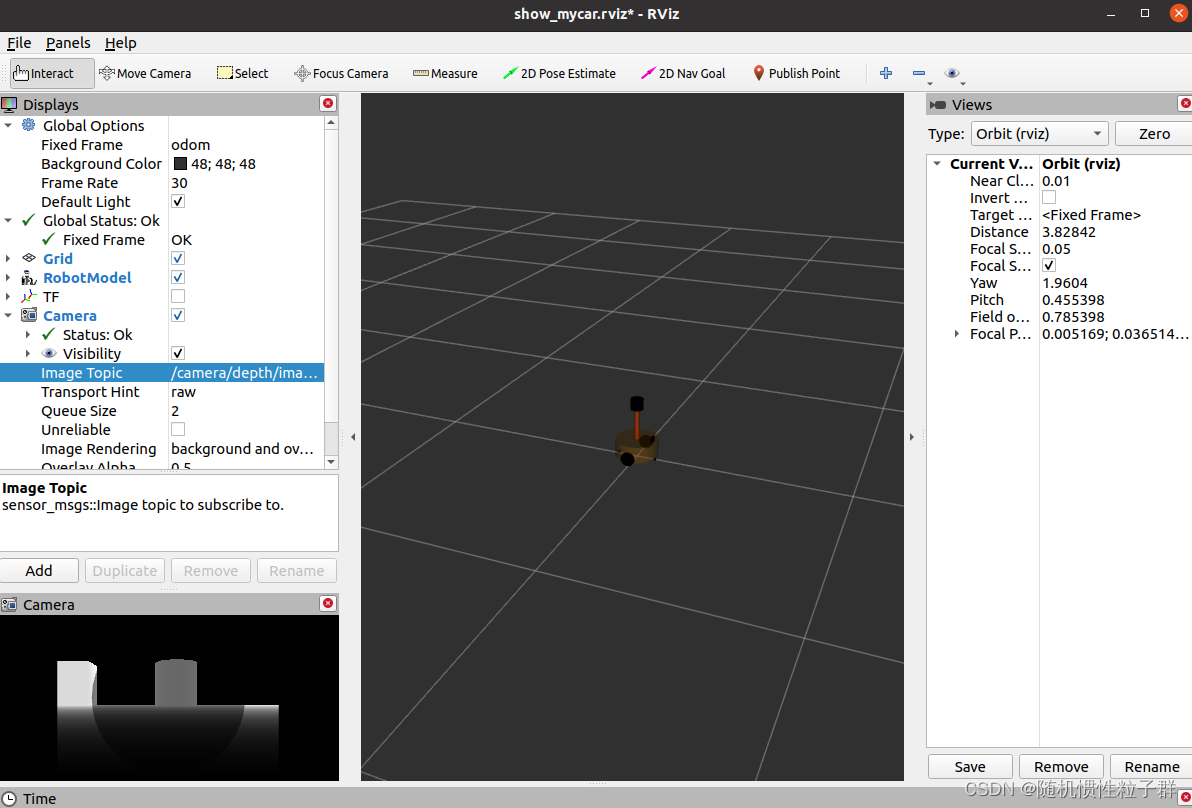
Task: Click the Camera panel title icon
Action: coord(9,604)
